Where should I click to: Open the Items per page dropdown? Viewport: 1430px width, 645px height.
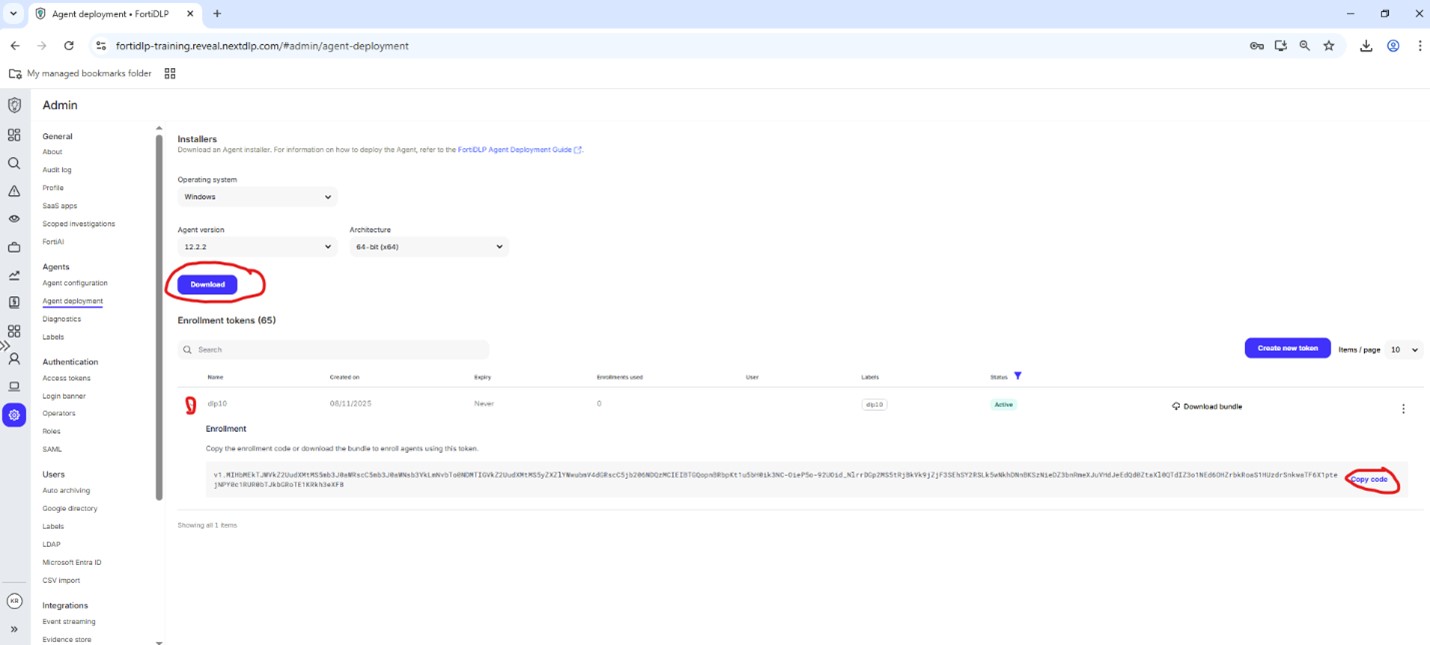(1405, 350)
